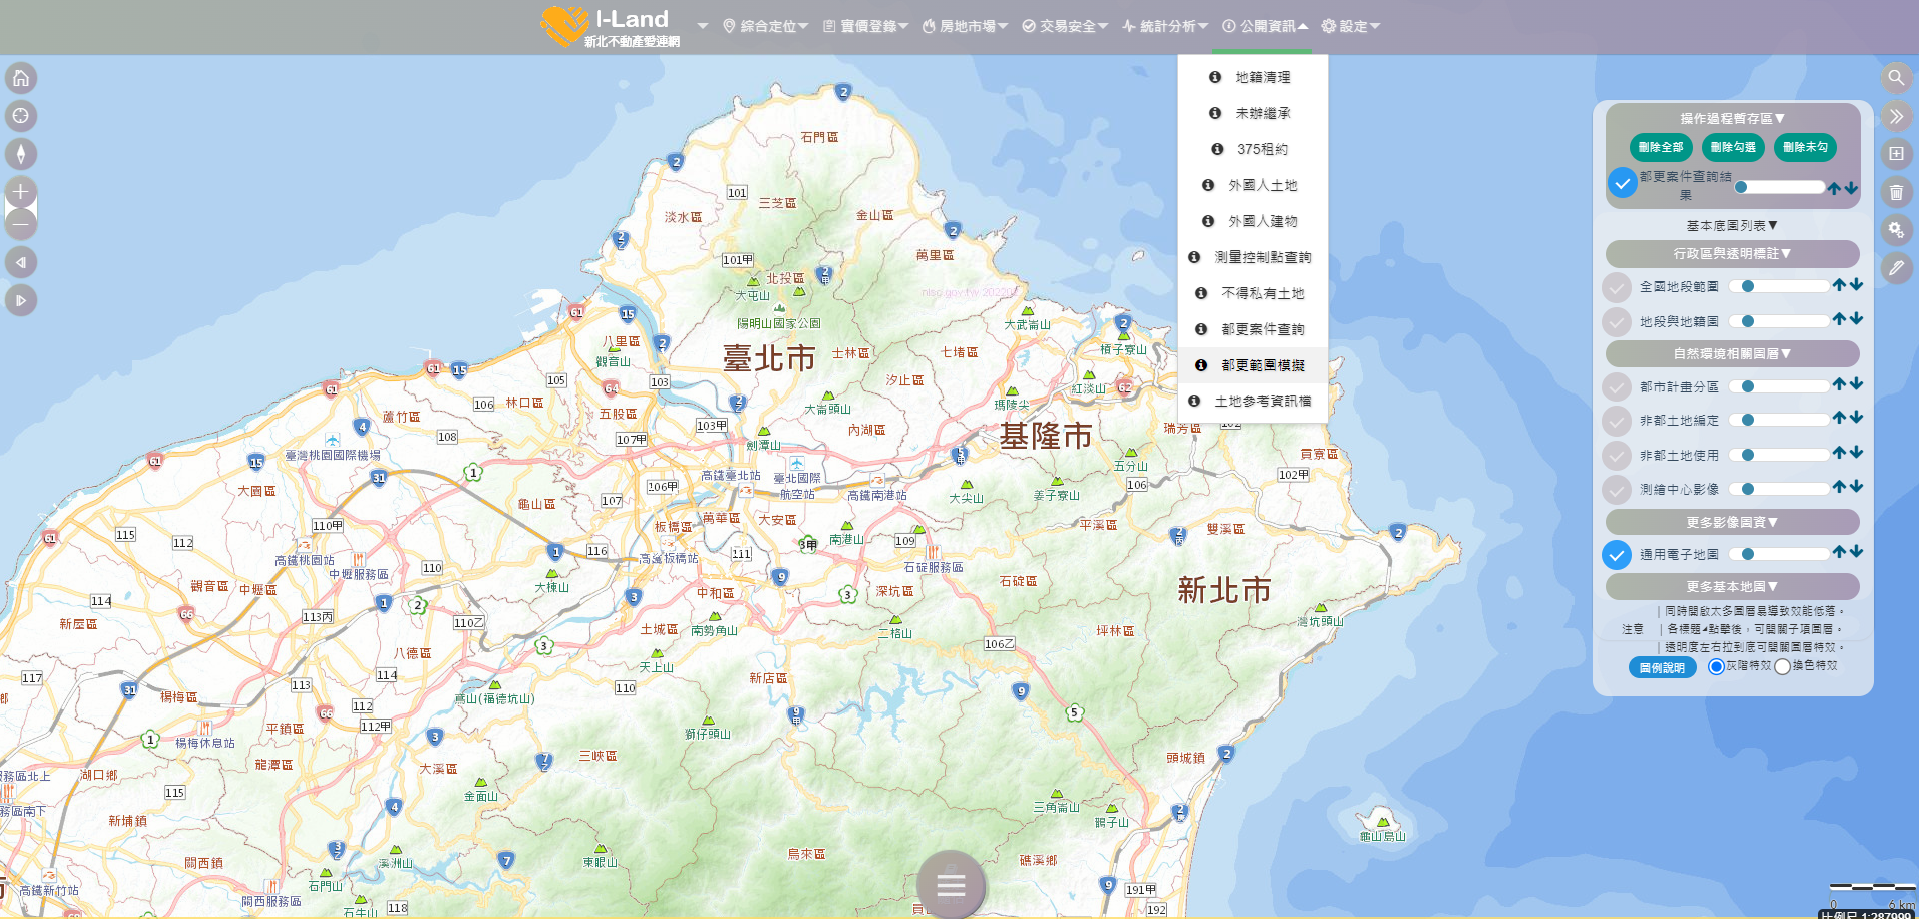
Task: Click the trash can icon
Action: pyautogui.click(x=1896, y=192)
